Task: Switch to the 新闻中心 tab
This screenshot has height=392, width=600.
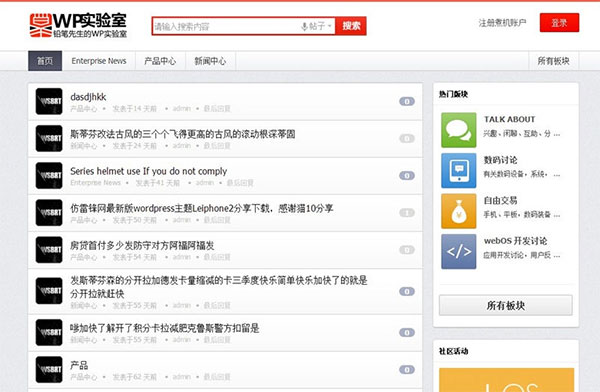Action: coord(210,61)
